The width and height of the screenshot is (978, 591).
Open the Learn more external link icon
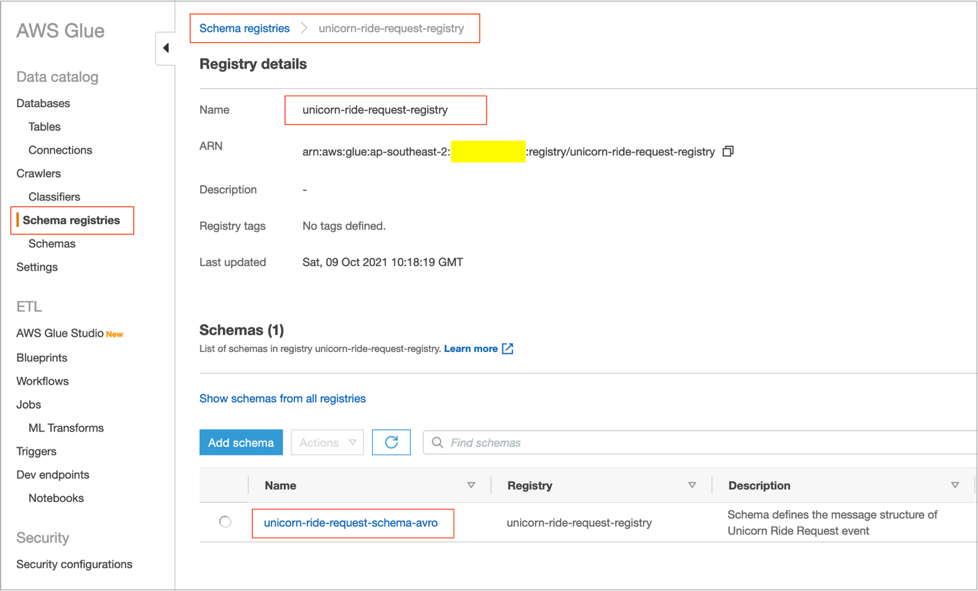(x=508, y=348)
